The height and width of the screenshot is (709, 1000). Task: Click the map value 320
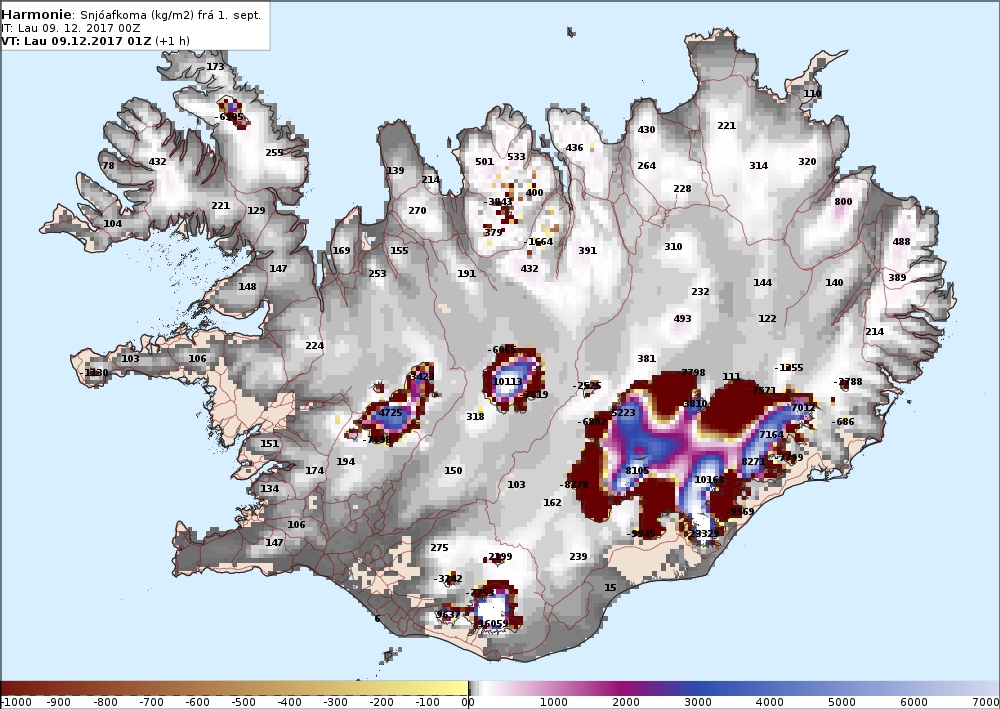[x=807, y=161]
